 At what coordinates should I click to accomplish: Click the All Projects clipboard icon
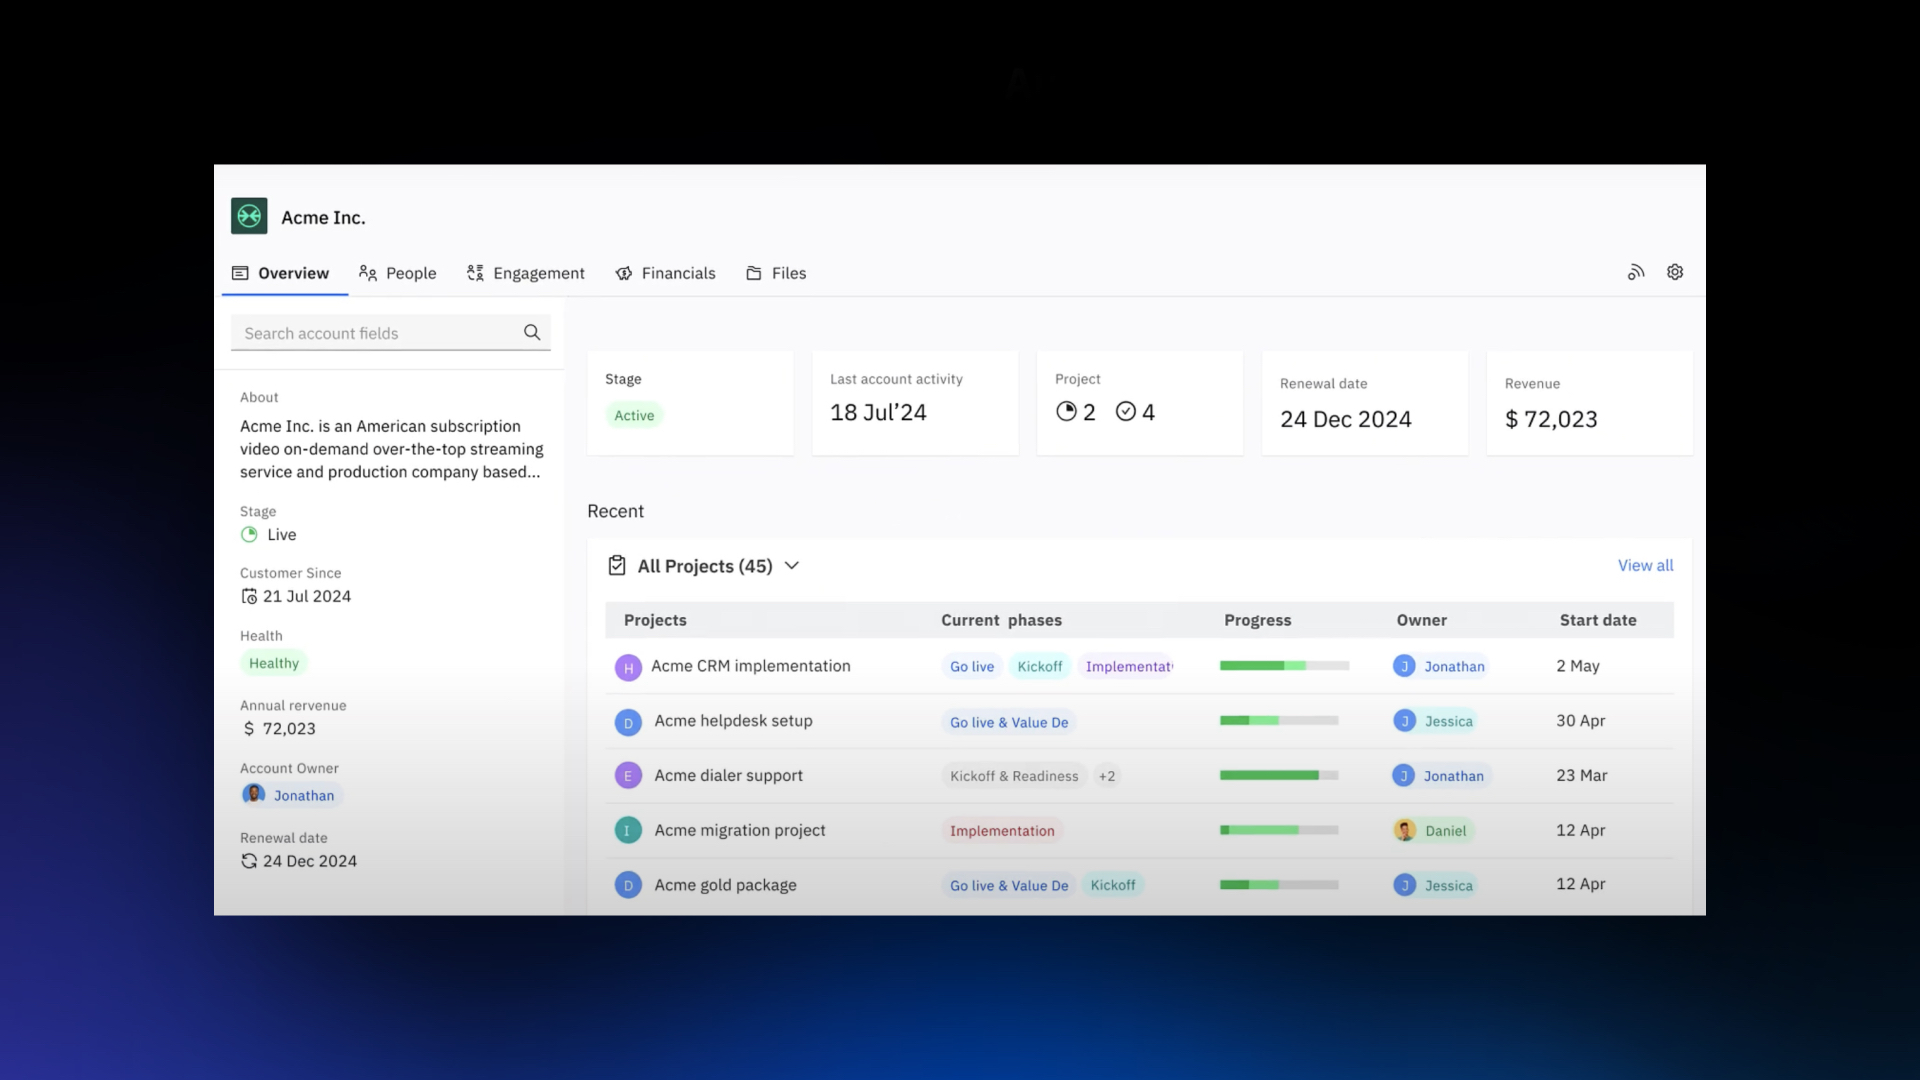[x=617, y=566]
